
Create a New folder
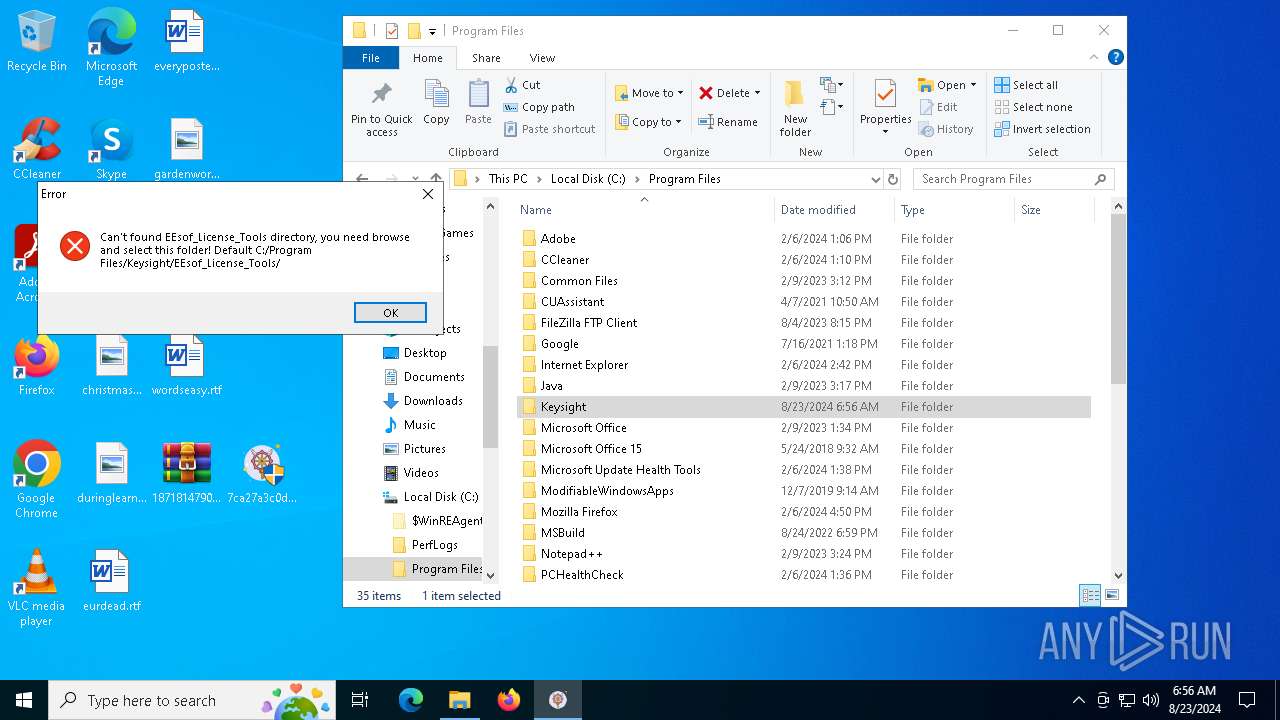(795, 108)
